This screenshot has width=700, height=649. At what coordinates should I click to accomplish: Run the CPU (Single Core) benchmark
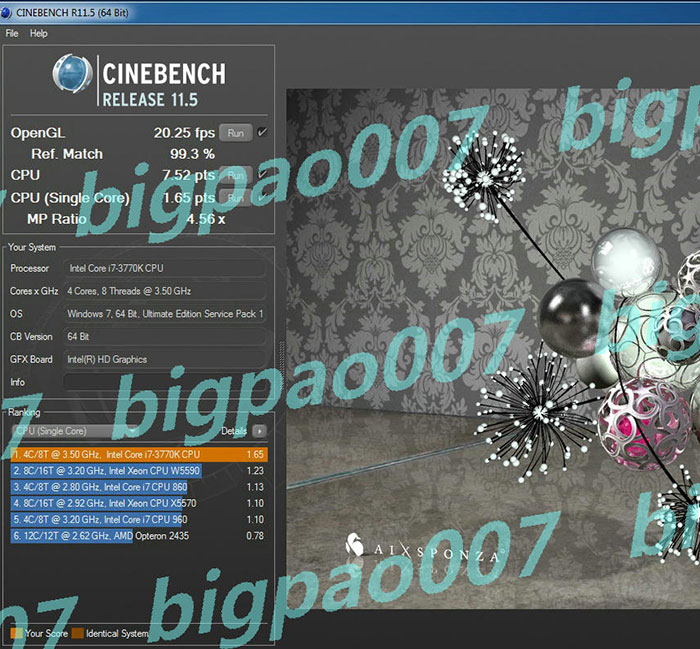point(236,198)
